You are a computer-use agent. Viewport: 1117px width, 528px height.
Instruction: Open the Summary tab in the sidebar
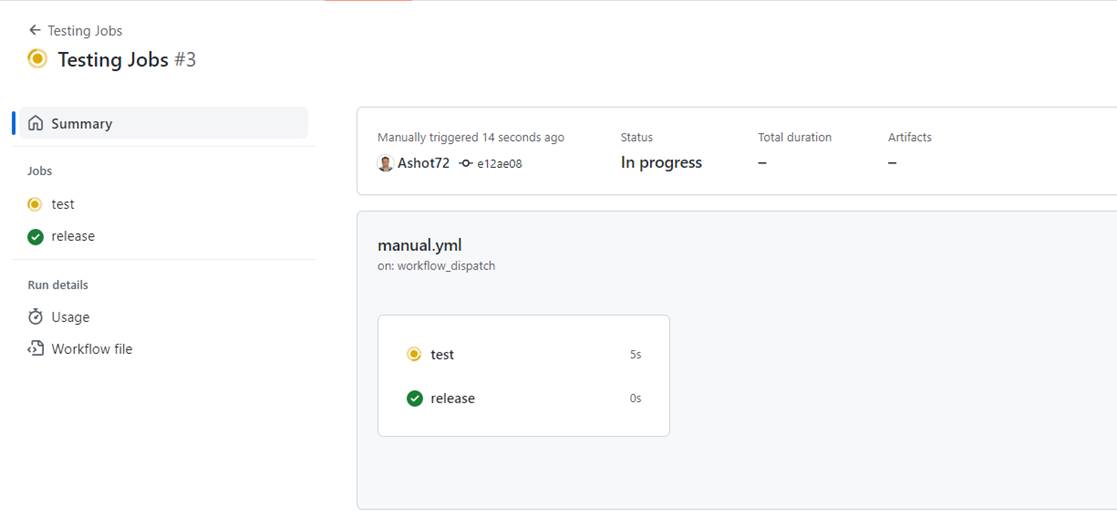[x=82, y=124]
